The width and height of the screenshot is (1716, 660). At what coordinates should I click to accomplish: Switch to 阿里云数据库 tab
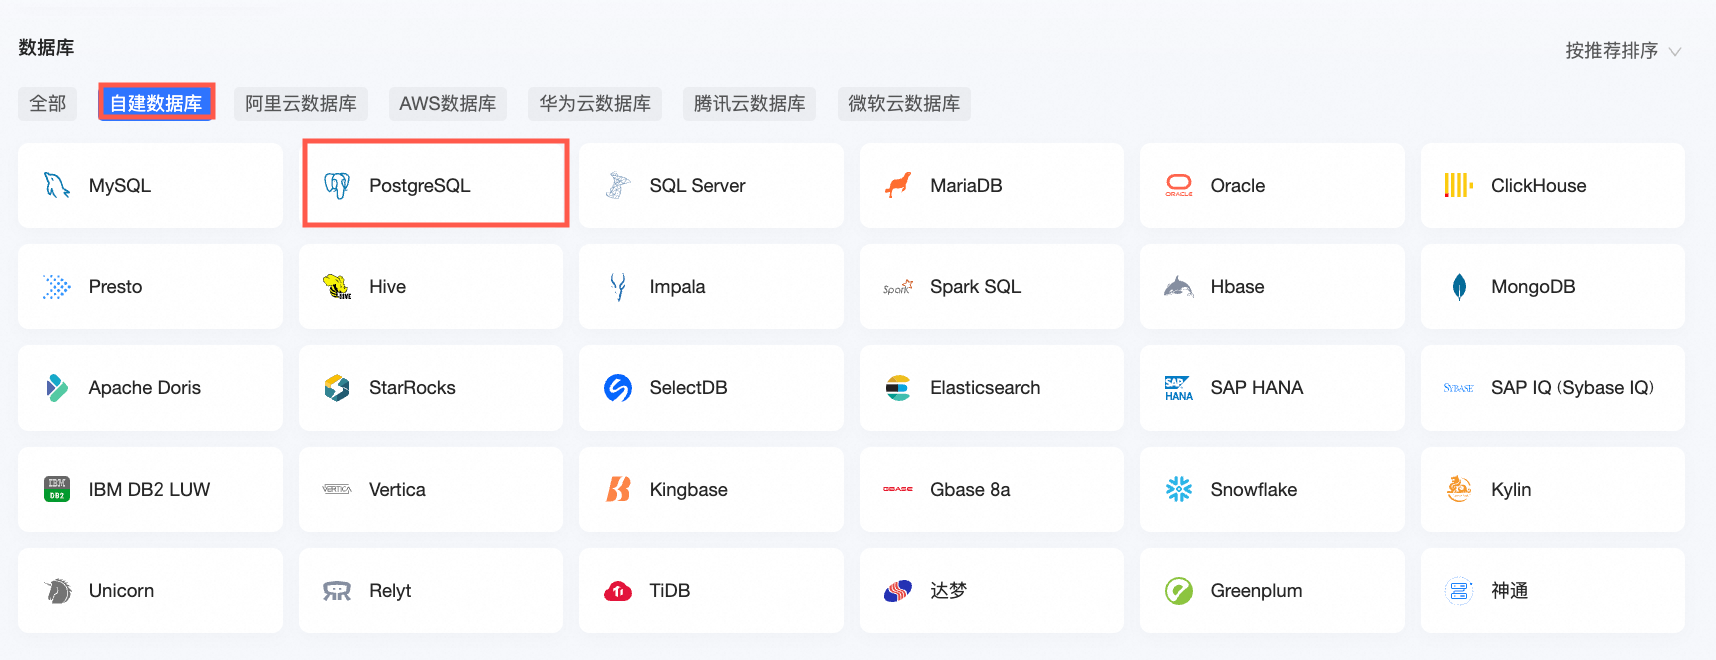coord(301,103)
